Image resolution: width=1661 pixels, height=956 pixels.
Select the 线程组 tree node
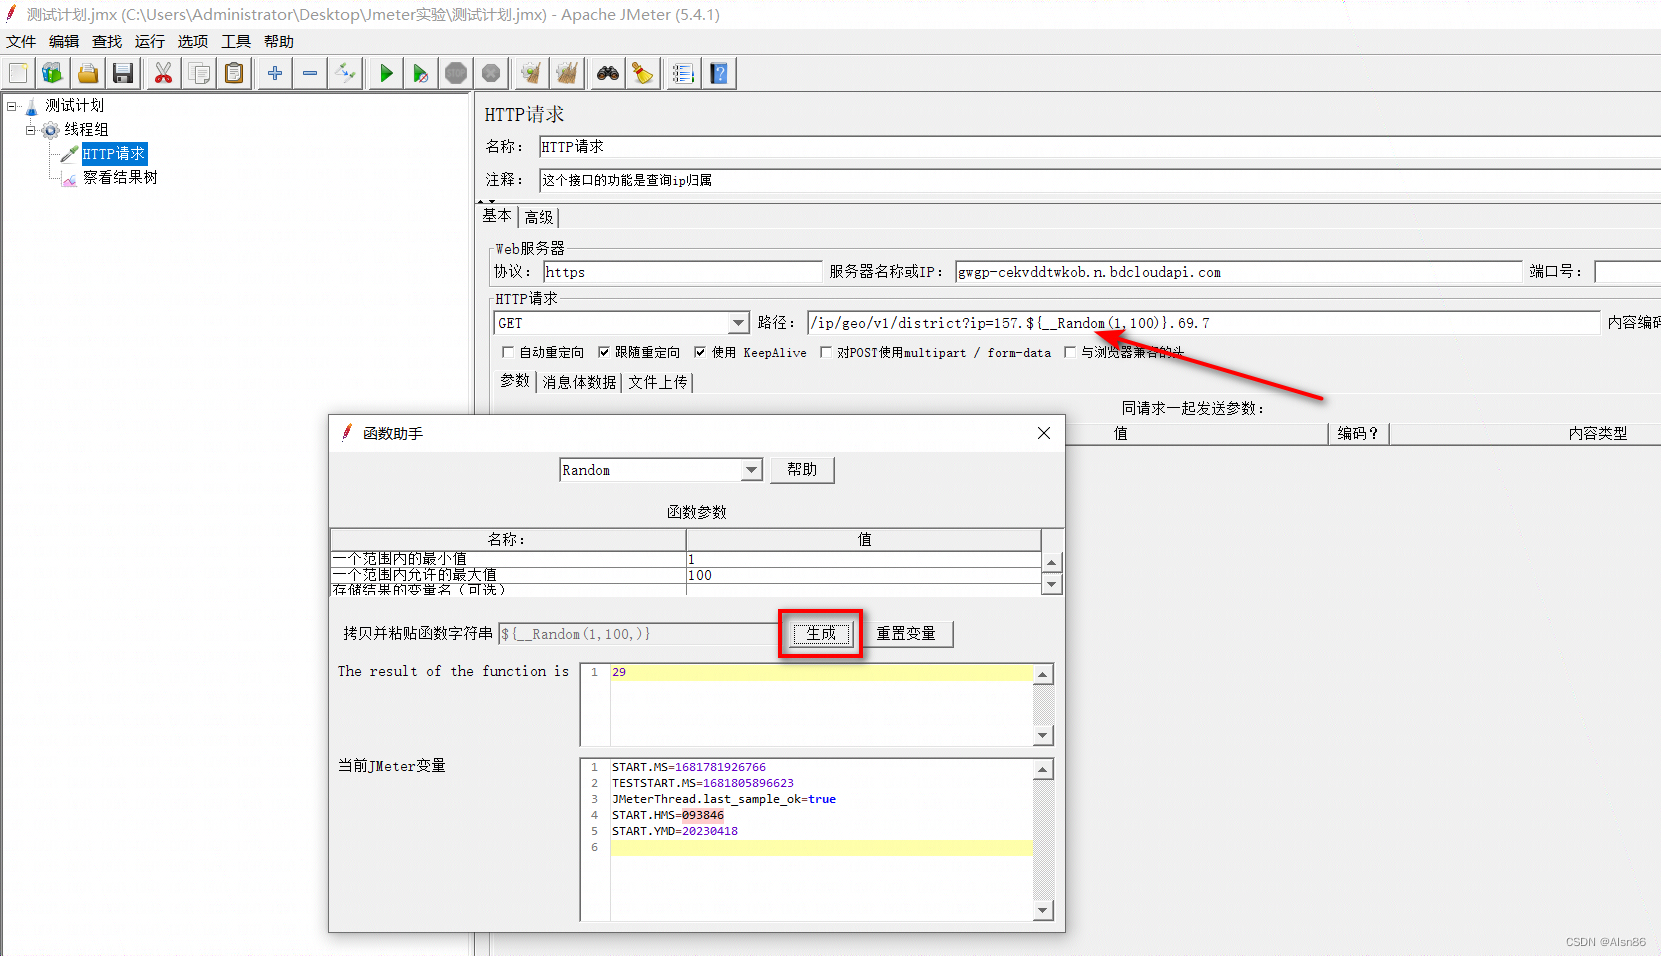pos(86,129)
